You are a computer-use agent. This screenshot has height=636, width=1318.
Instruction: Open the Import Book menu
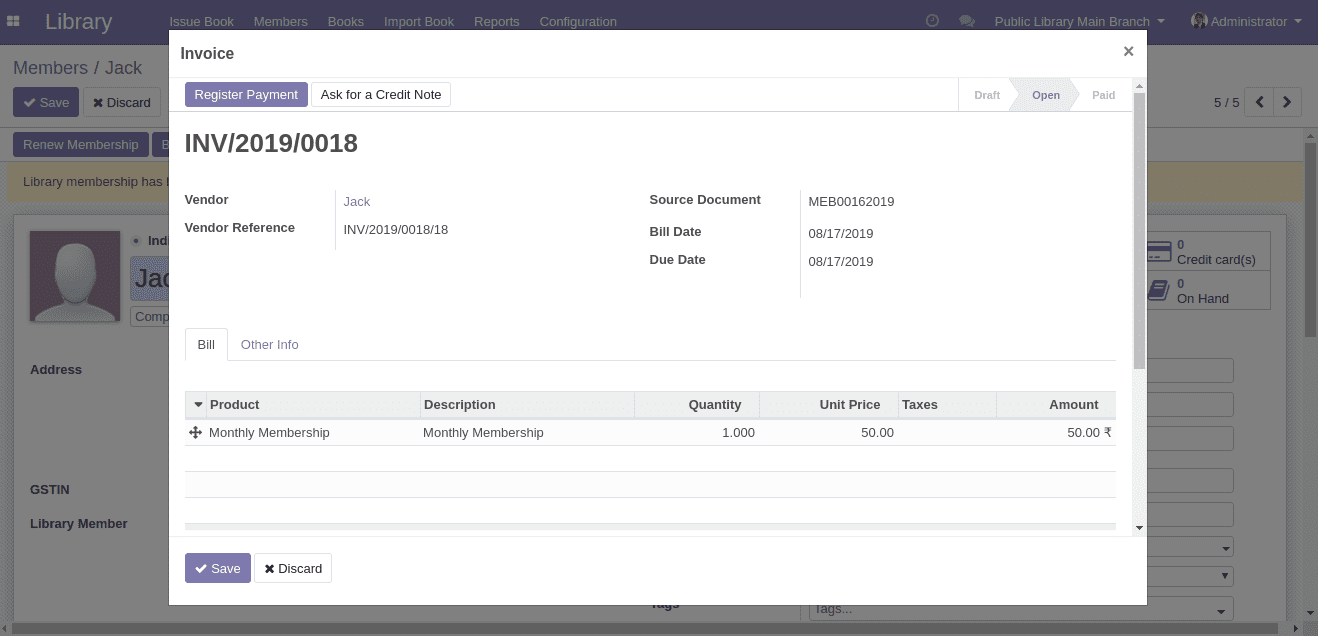pyautogui.click(x=419, y=21)
